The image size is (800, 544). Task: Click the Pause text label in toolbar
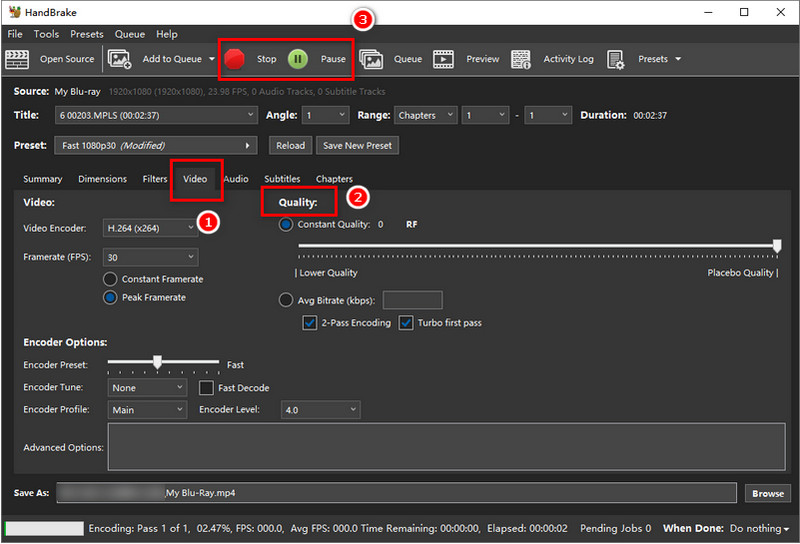(x=333, y=59)
